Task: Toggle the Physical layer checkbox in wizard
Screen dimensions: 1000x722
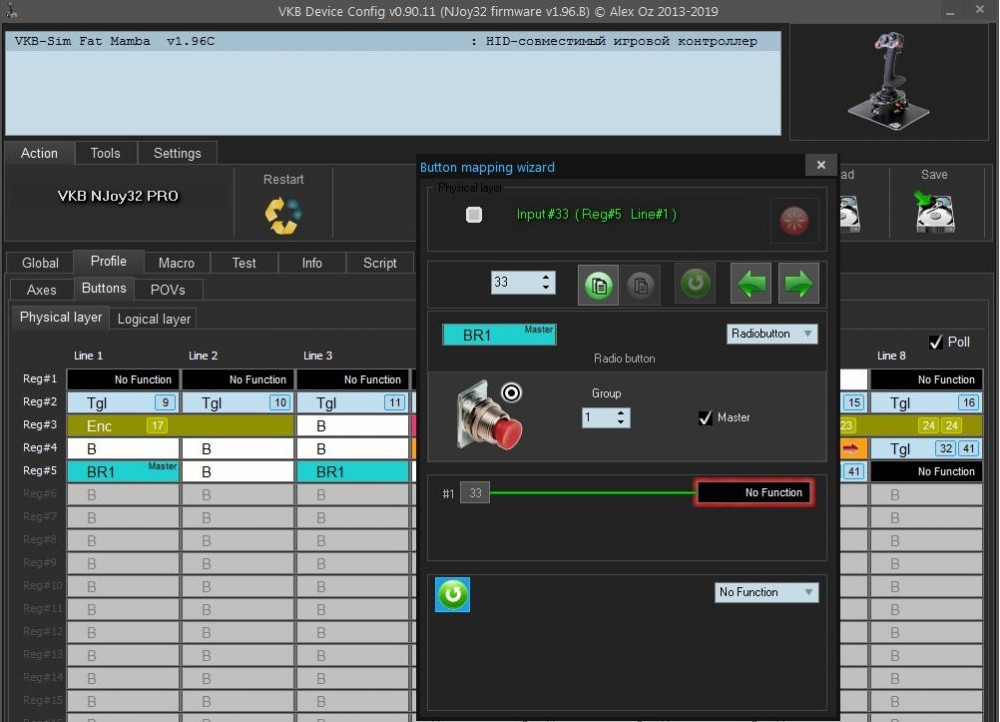Action: click(474, 215)
